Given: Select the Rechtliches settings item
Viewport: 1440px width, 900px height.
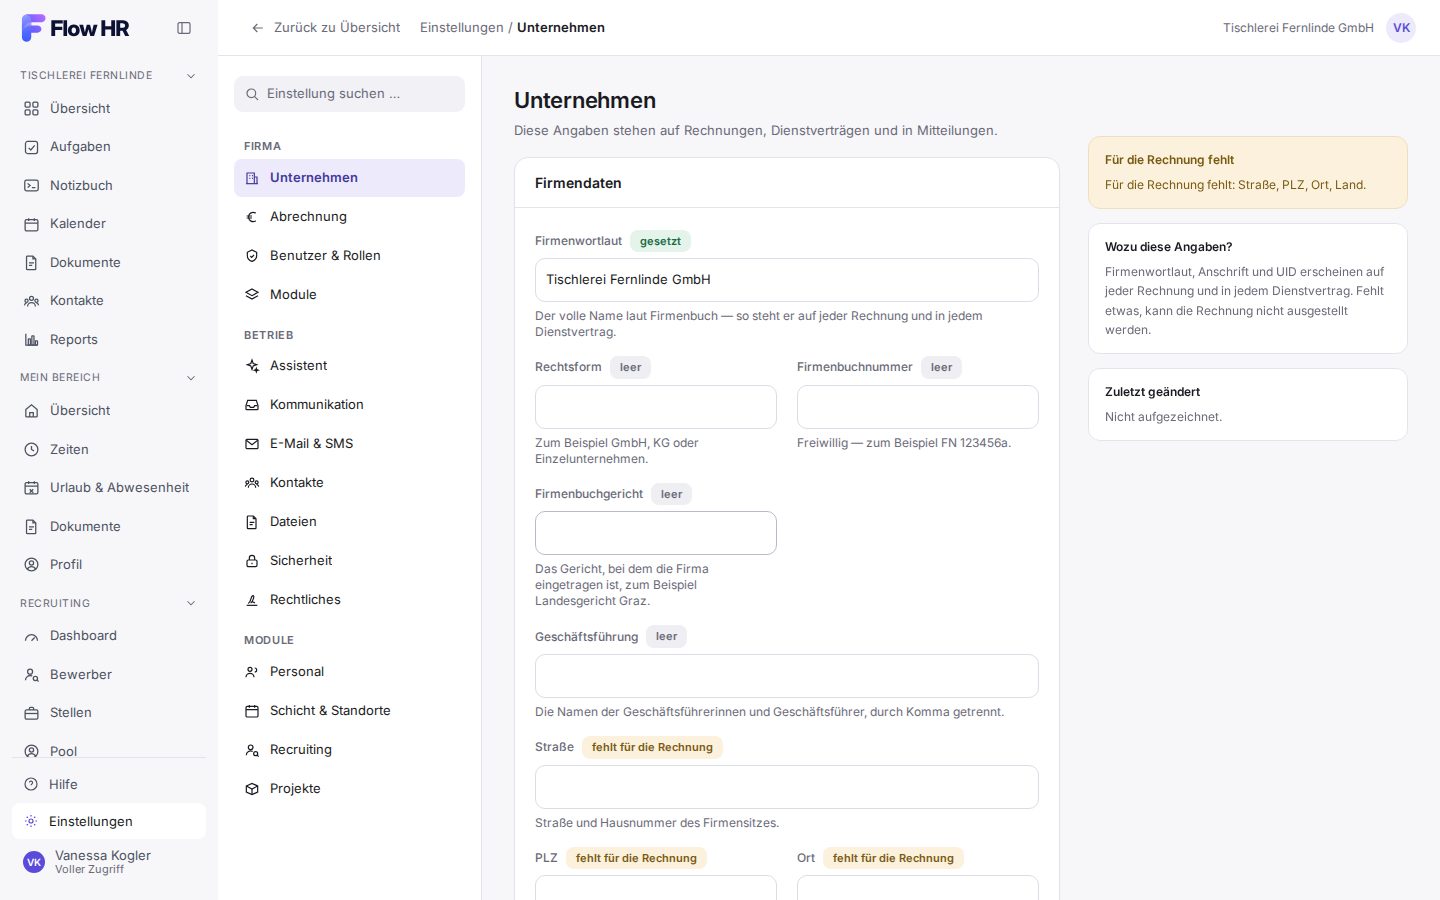Looking at the screenshot, I should (349, 600).
